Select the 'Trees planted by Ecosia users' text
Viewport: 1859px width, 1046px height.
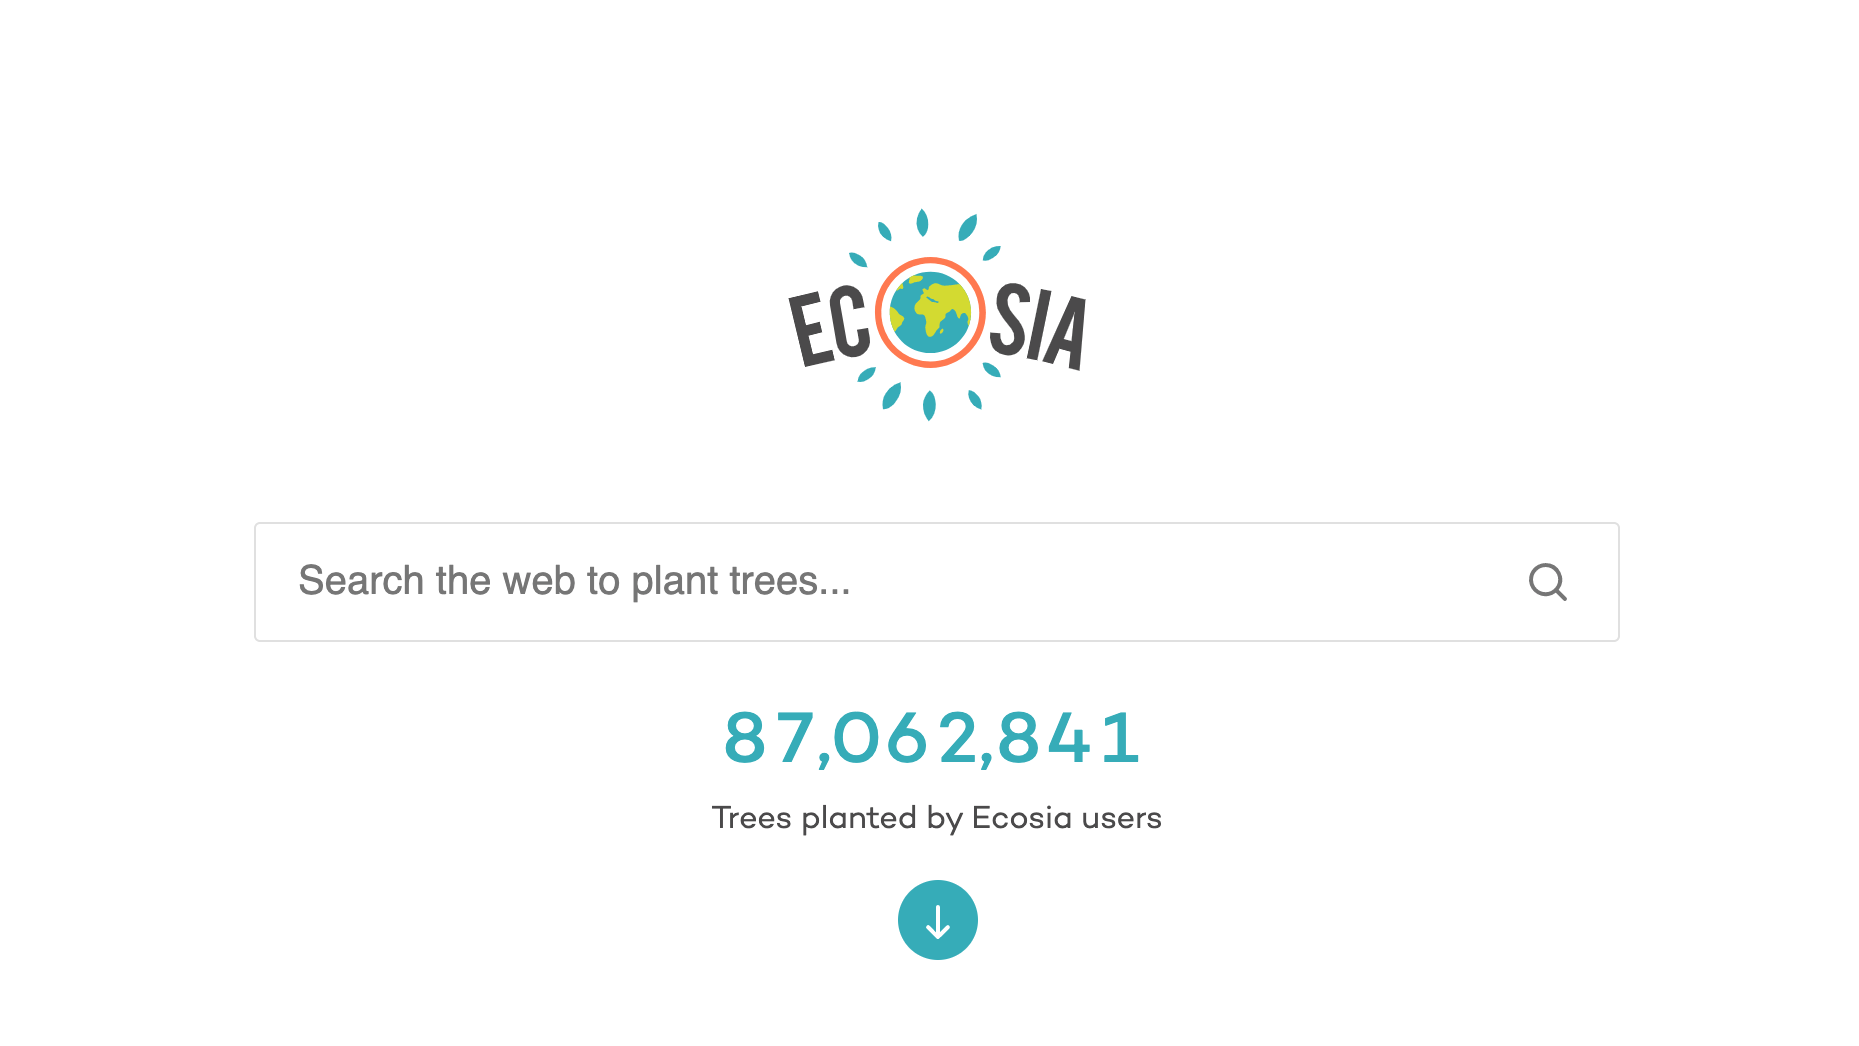[x=937, y=817]
